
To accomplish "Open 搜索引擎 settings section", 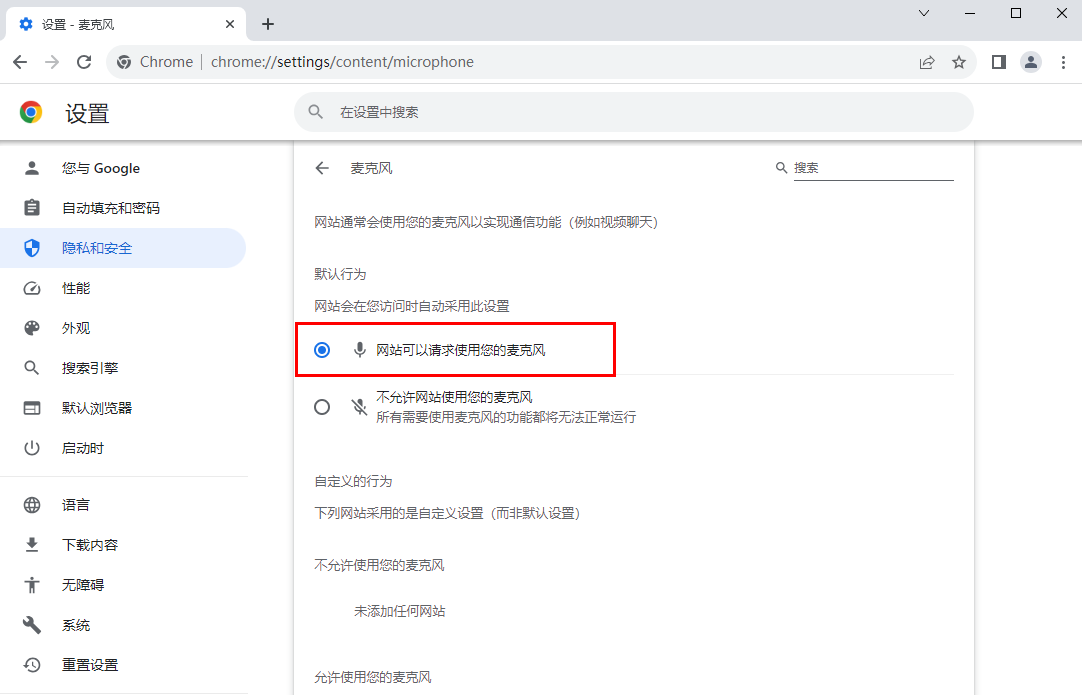I will pos(123,368).
